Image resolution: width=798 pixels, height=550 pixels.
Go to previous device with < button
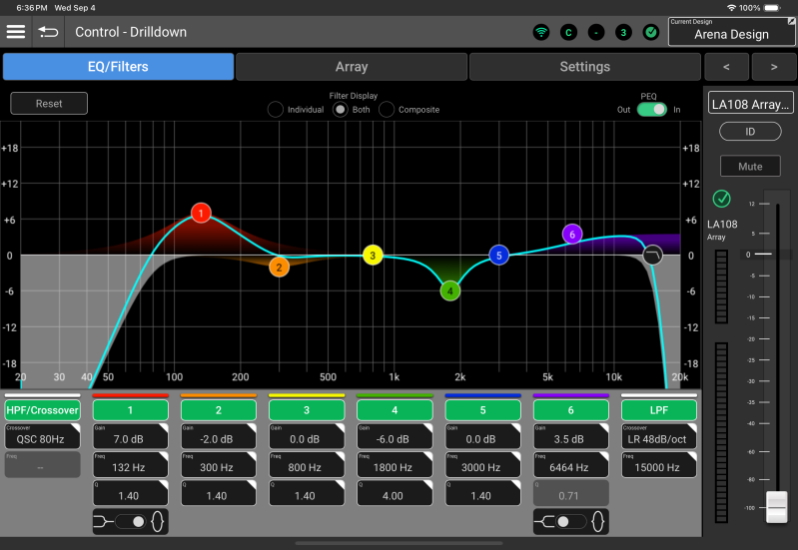[726, 67]
